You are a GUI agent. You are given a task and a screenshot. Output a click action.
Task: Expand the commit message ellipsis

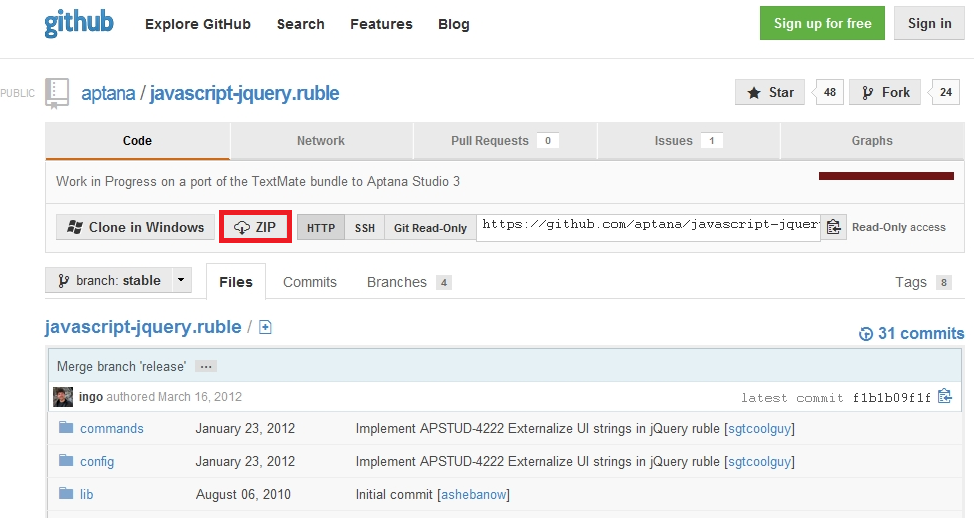[206, 366]
